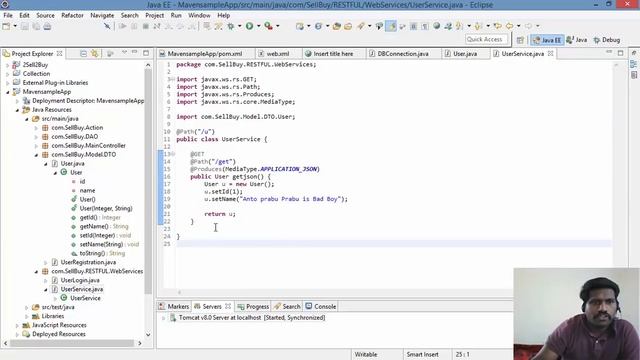
Task: Close the Project Explorer view tab
Action: coord(60,53)
